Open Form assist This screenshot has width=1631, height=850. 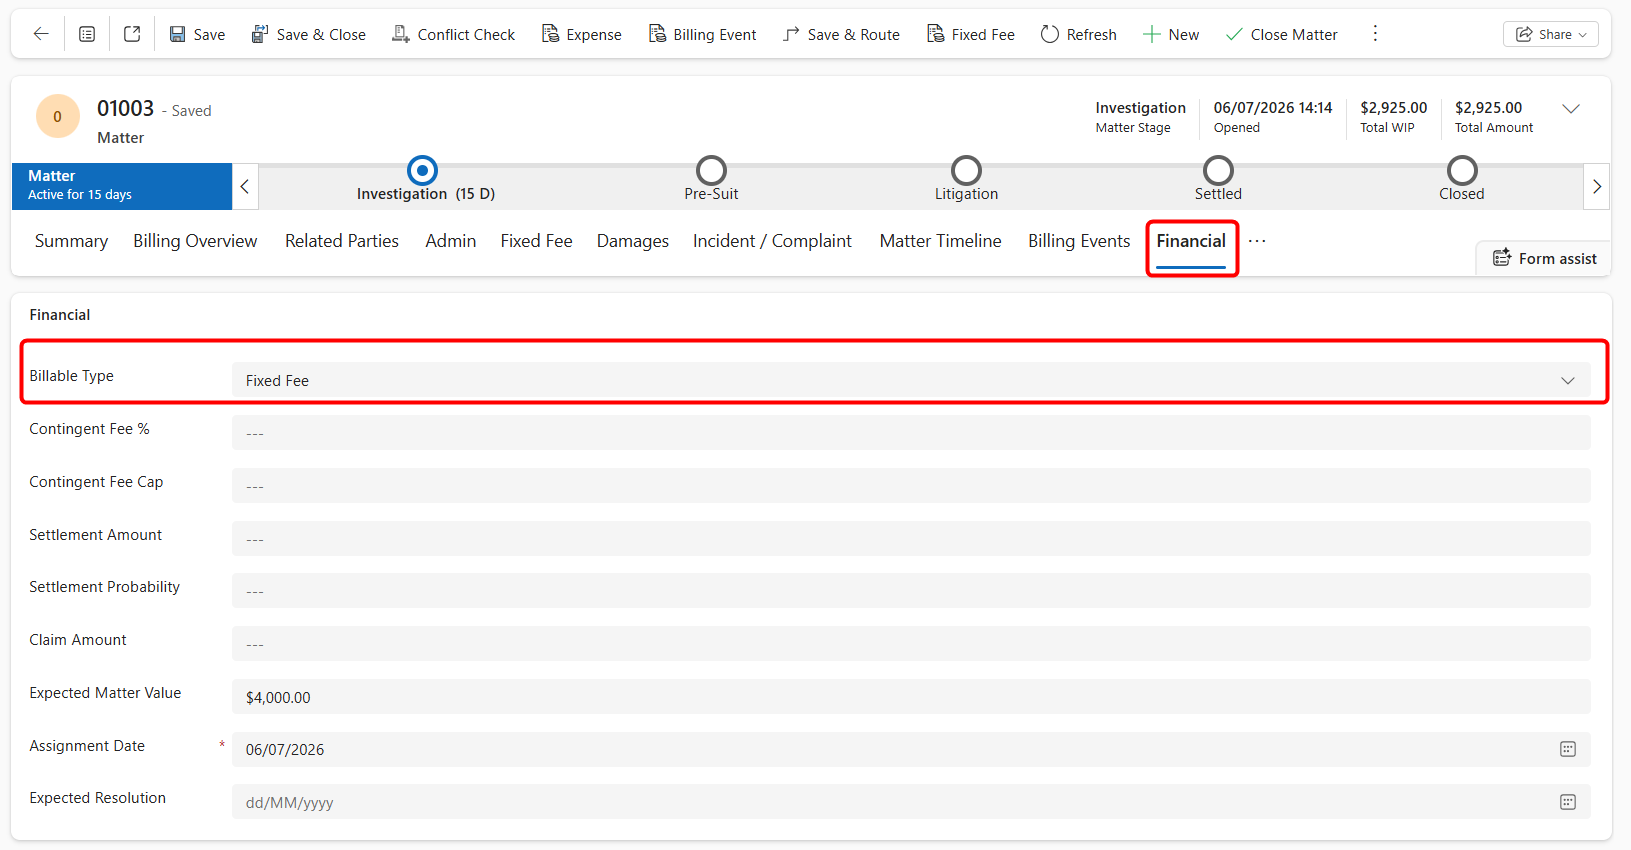pyautogui.click(x=1544, y=258)
